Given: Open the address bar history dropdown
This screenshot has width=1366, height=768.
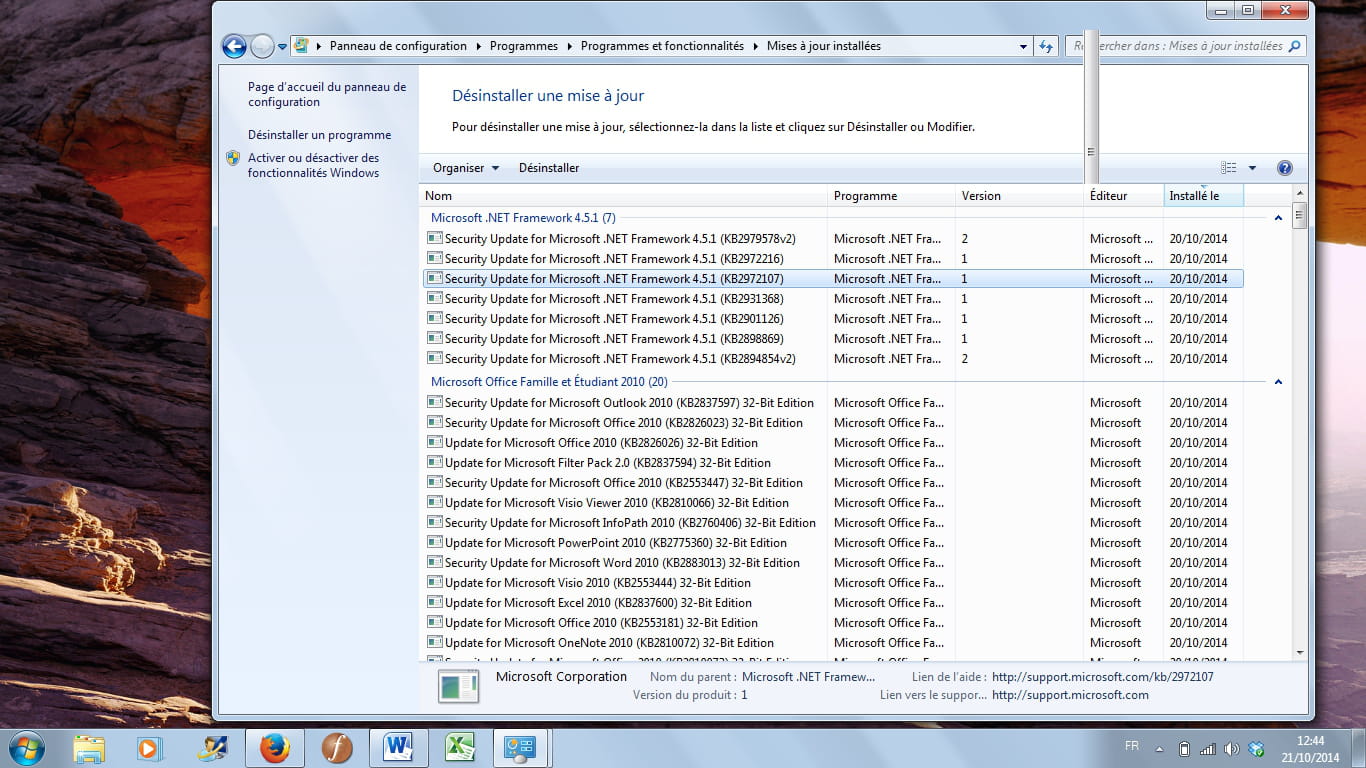Looking at the screenshot, I should tap(1023, 46).
